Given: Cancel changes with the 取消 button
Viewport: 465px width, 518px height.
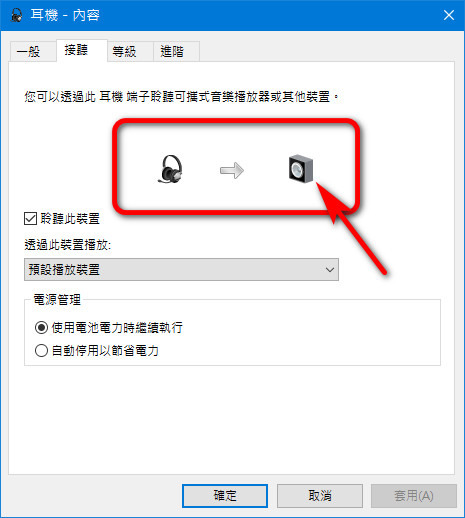Looking at the screenshot, I should [x=320, y=496].
